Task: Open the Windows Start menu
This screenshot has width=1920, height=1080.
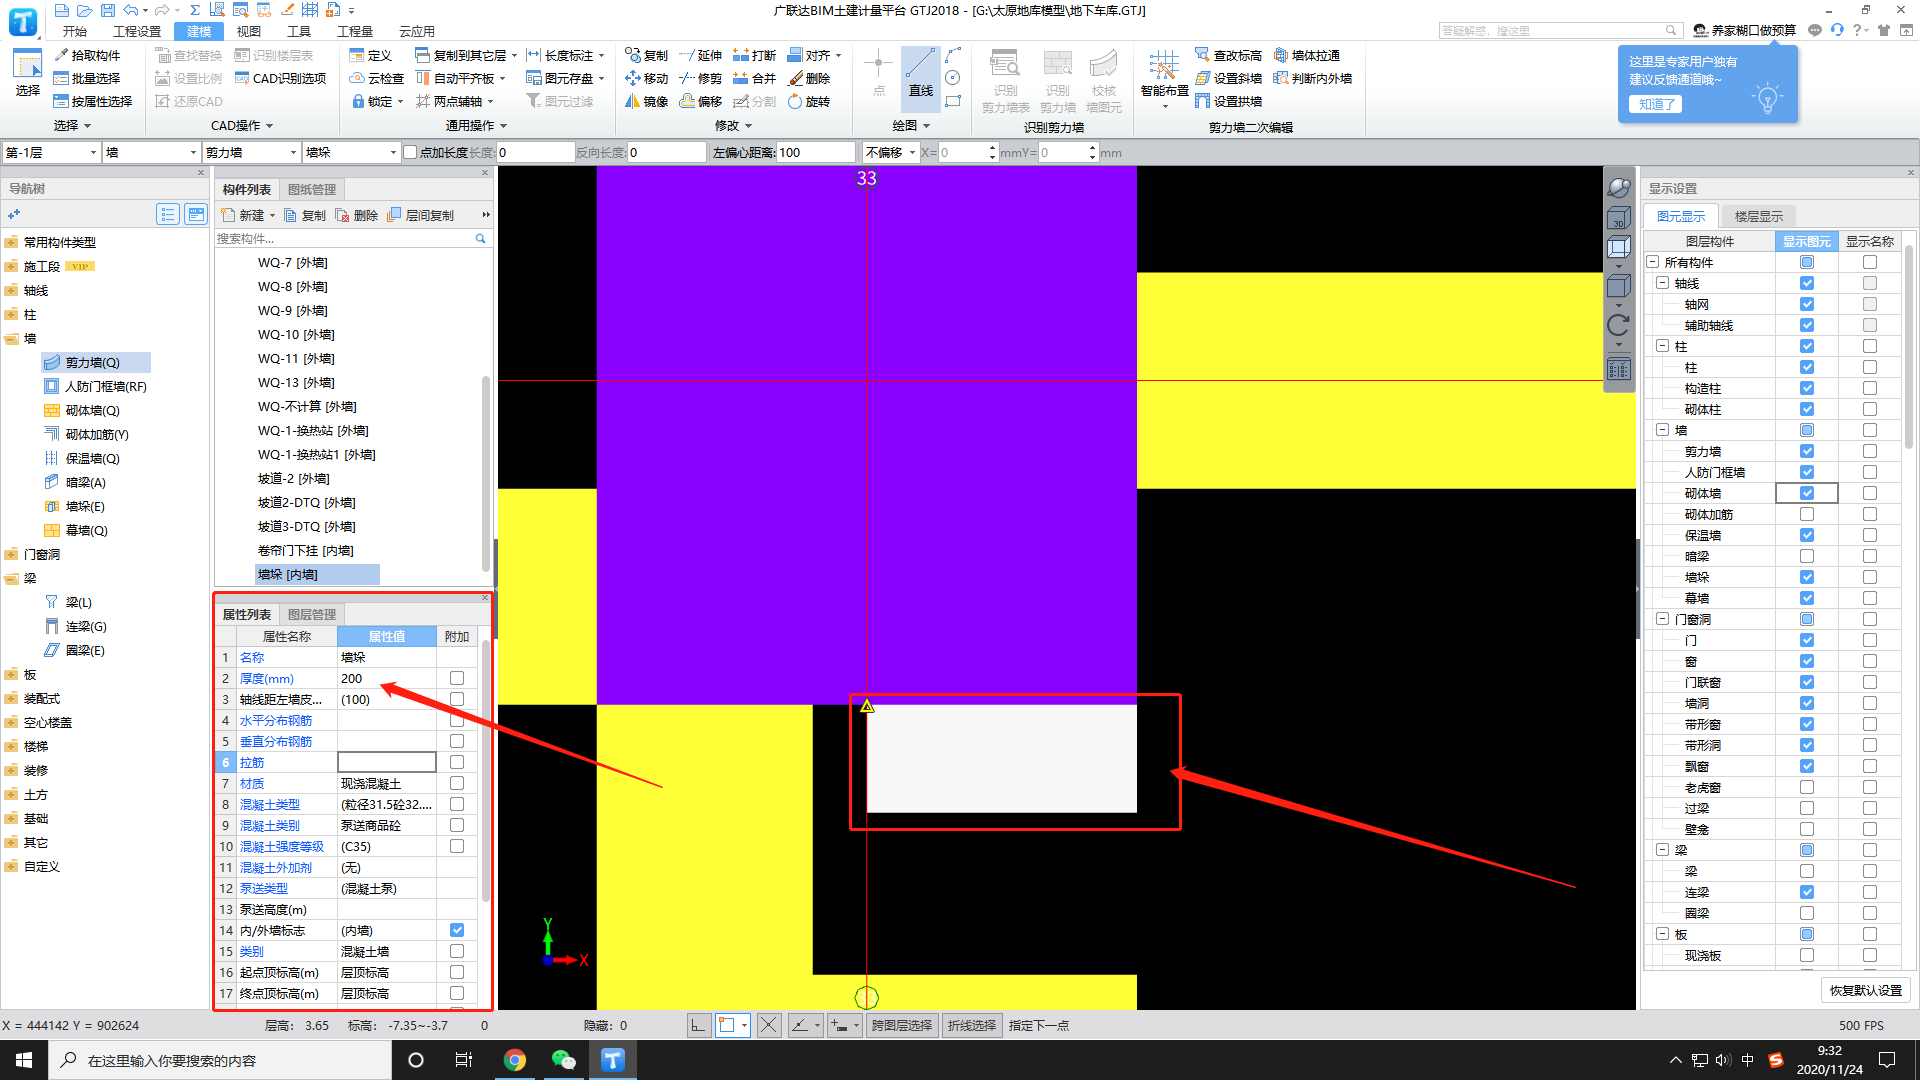Action: point(24,1060)
